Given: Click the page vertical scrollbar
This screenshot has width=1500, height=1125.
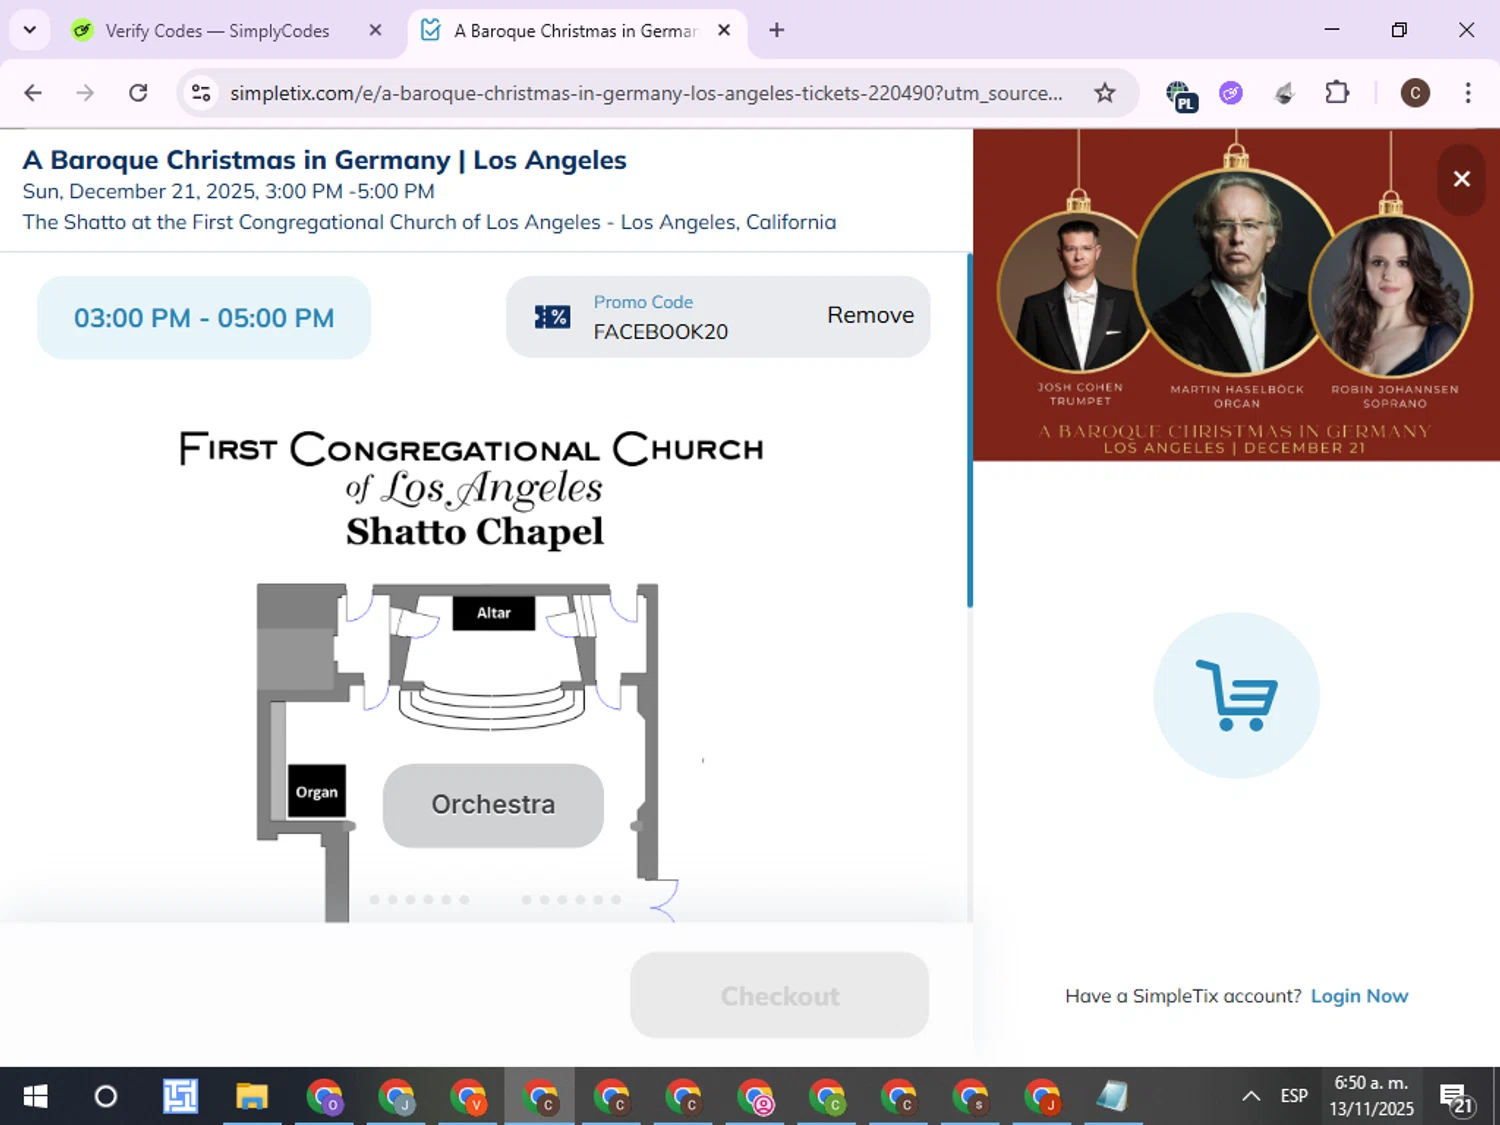Looking at the screenshot, I should coord(969,430).
